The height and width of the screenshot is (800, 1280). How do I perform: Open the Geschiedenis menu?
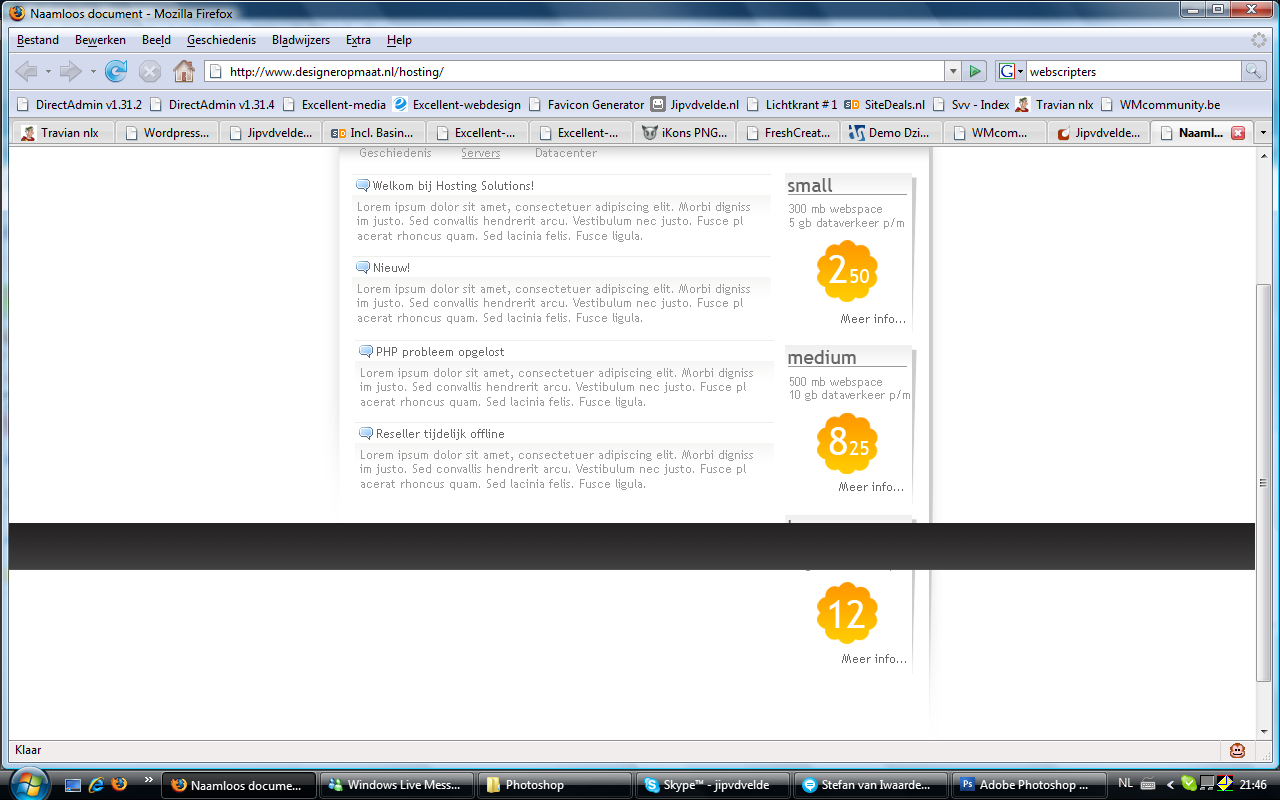pyautogui.click(x=221, y=40)
